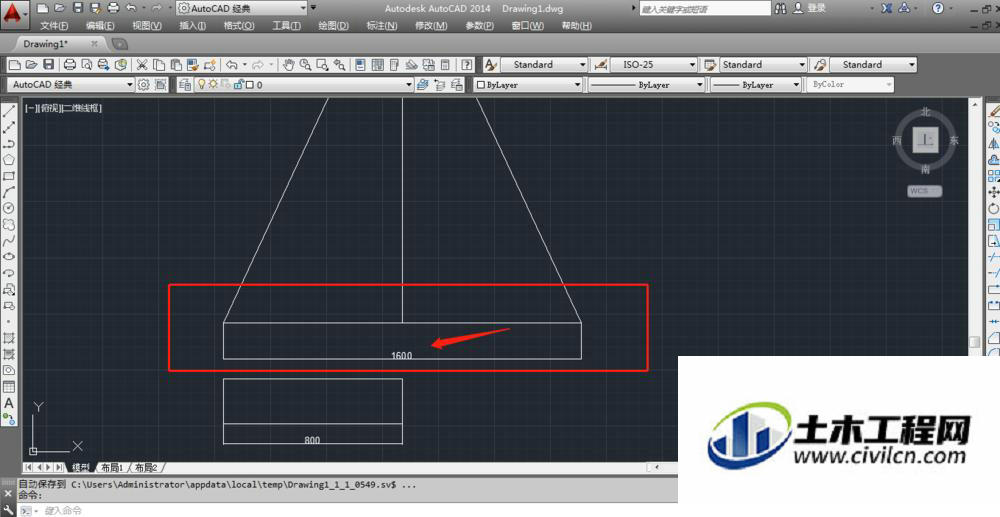Image resolution: width=1000 pixels, height=517 pixels.
Task: Select the Construction Line tool
Action: click(9, 127)
